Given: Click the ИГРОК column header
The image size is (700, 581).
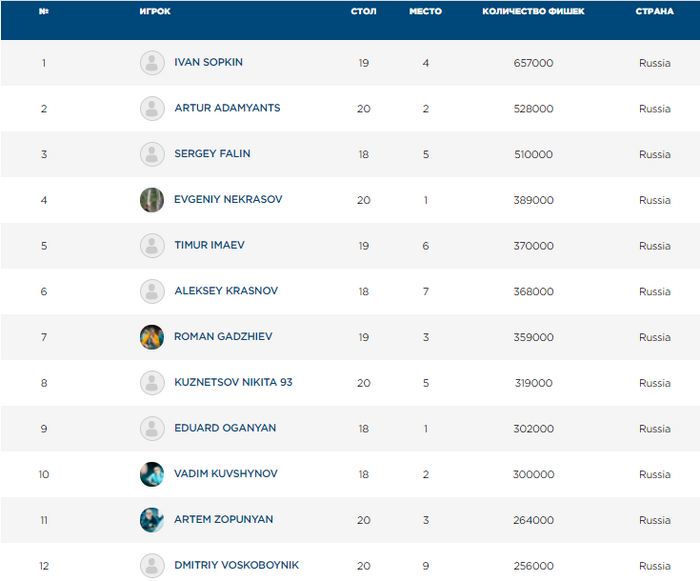Looking at the screenshot, I should [154, 12].
